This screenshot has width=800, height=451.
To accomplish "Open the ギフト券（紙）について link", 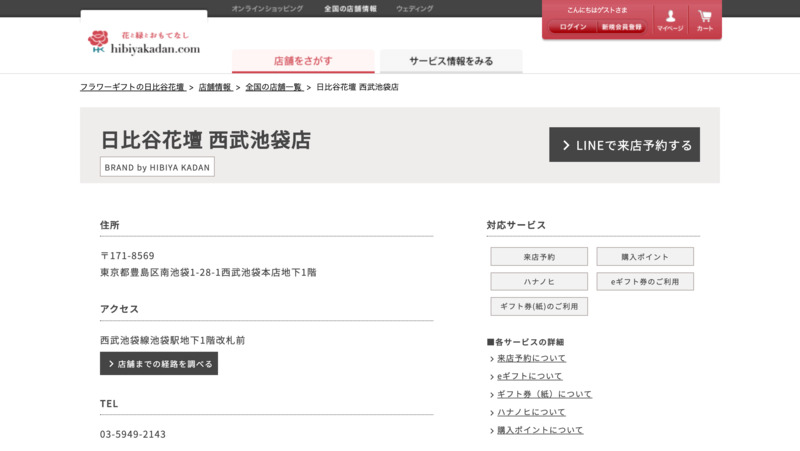I will 544,394.
